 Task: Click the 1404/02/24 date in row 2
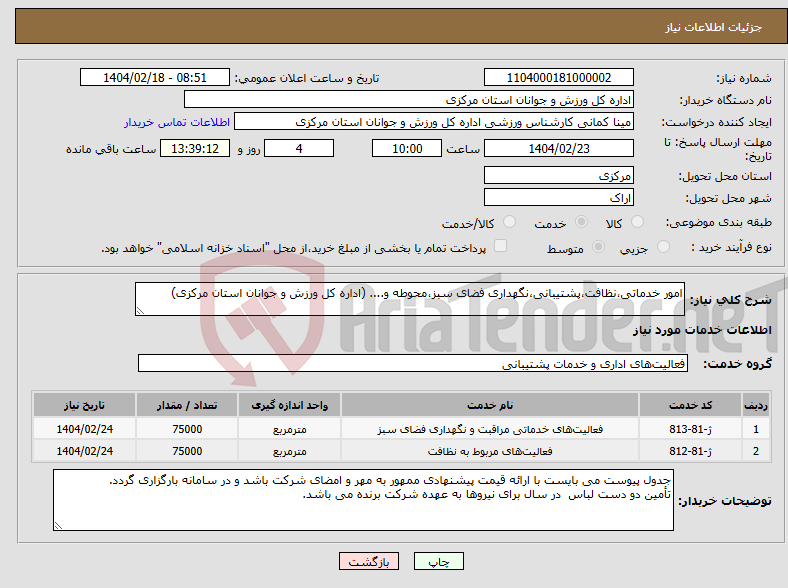84,451
